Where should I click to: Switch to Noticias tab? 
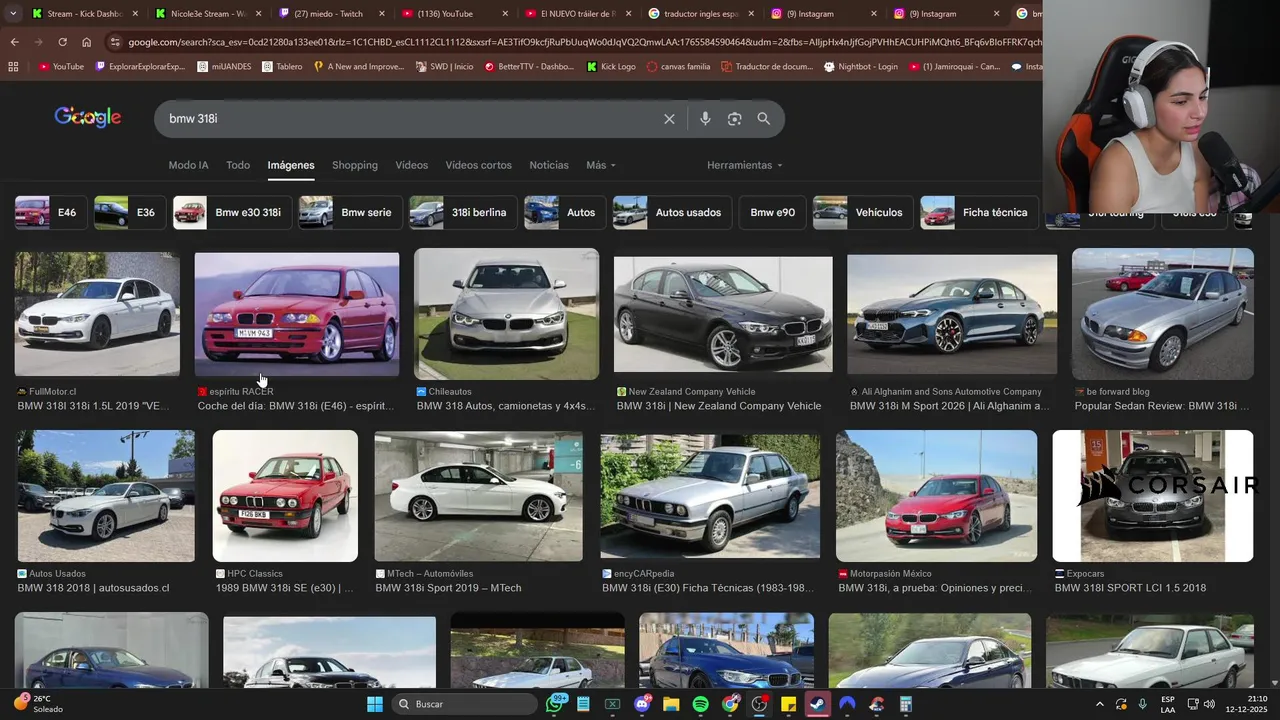click(549, 165)
